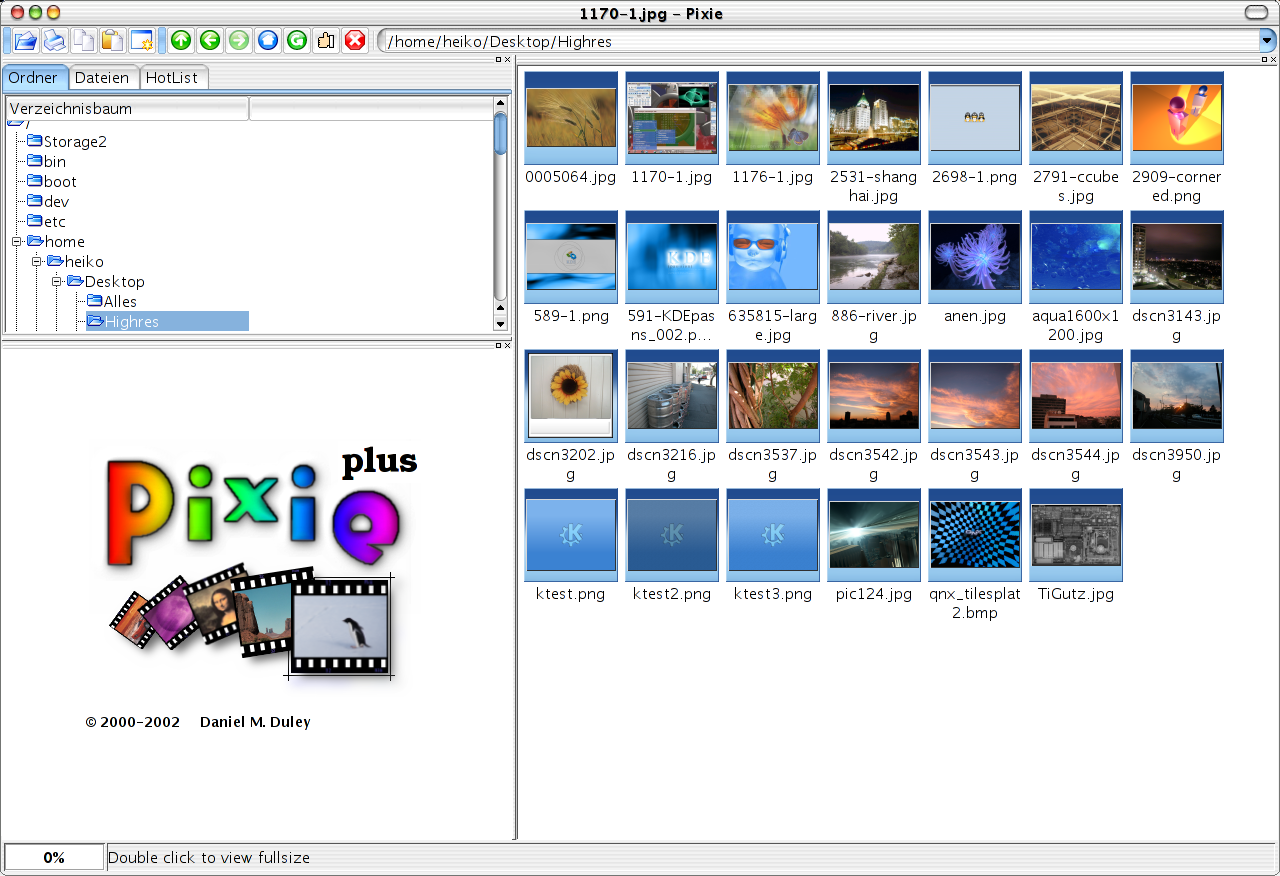Select the 591-KDEpas thumbnail
Viewport: 1280px width, 876px height.
click(x=672, y=257)
